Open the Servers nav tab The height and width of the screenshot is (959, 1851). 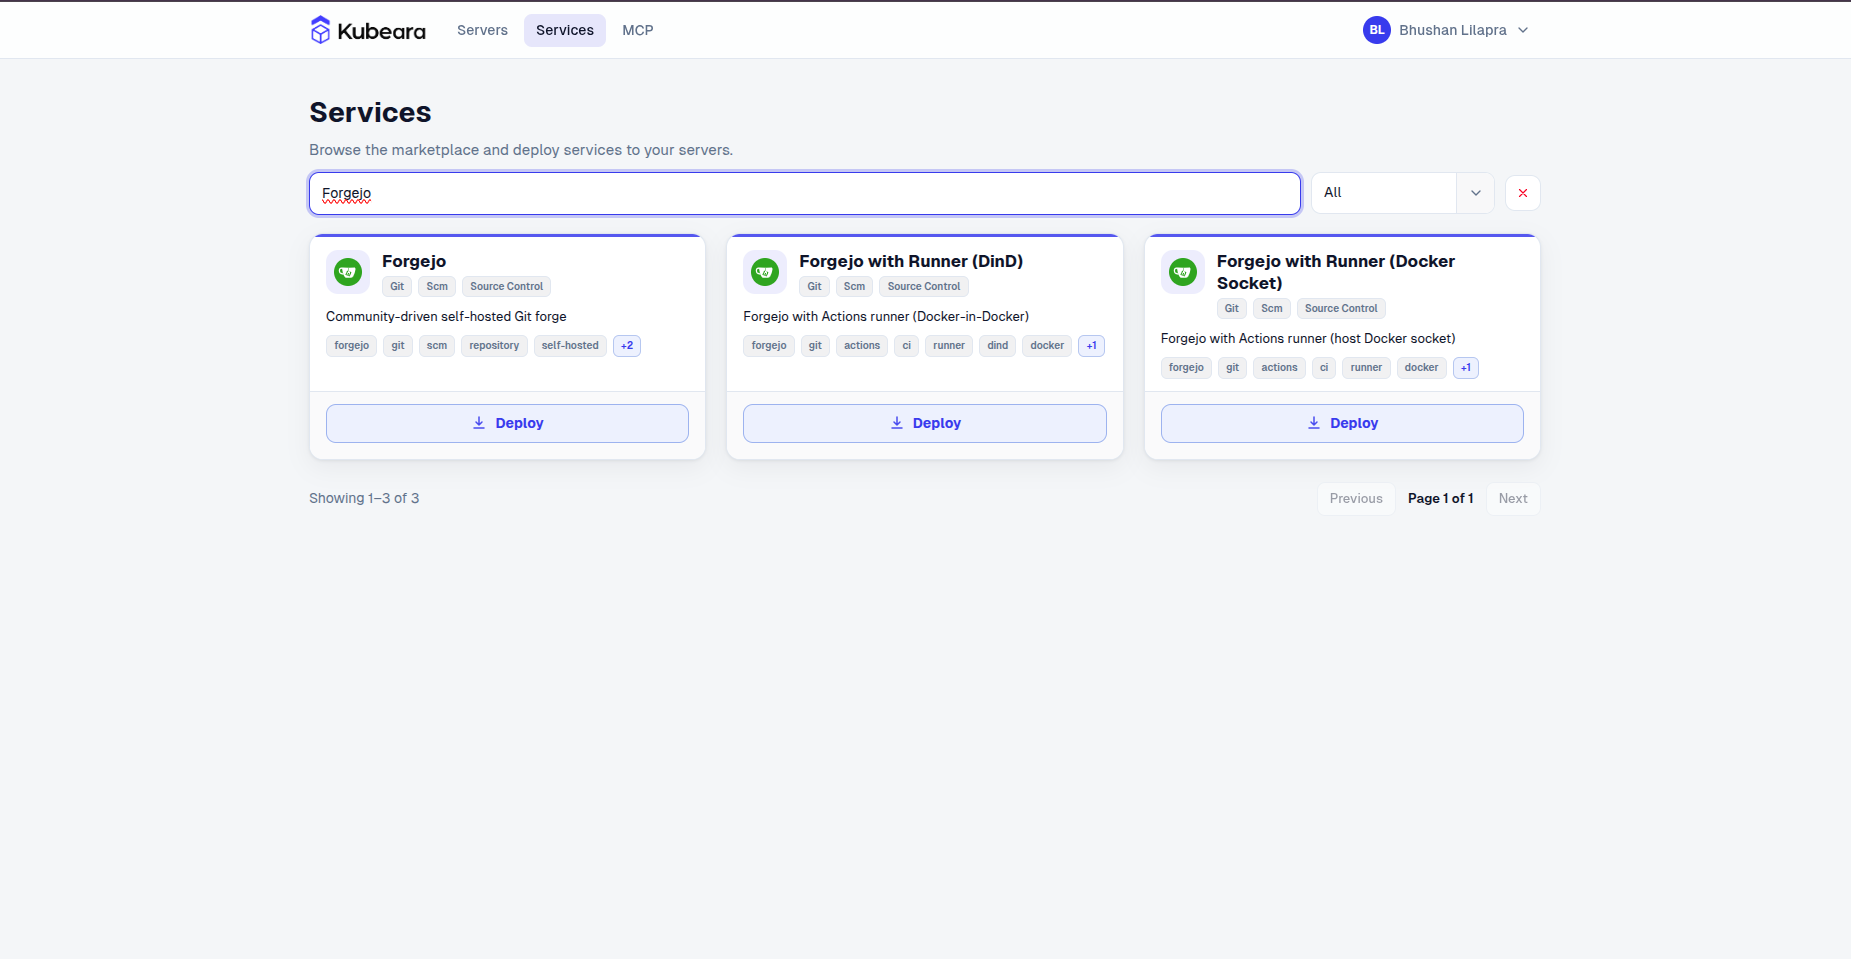(482, 30)
